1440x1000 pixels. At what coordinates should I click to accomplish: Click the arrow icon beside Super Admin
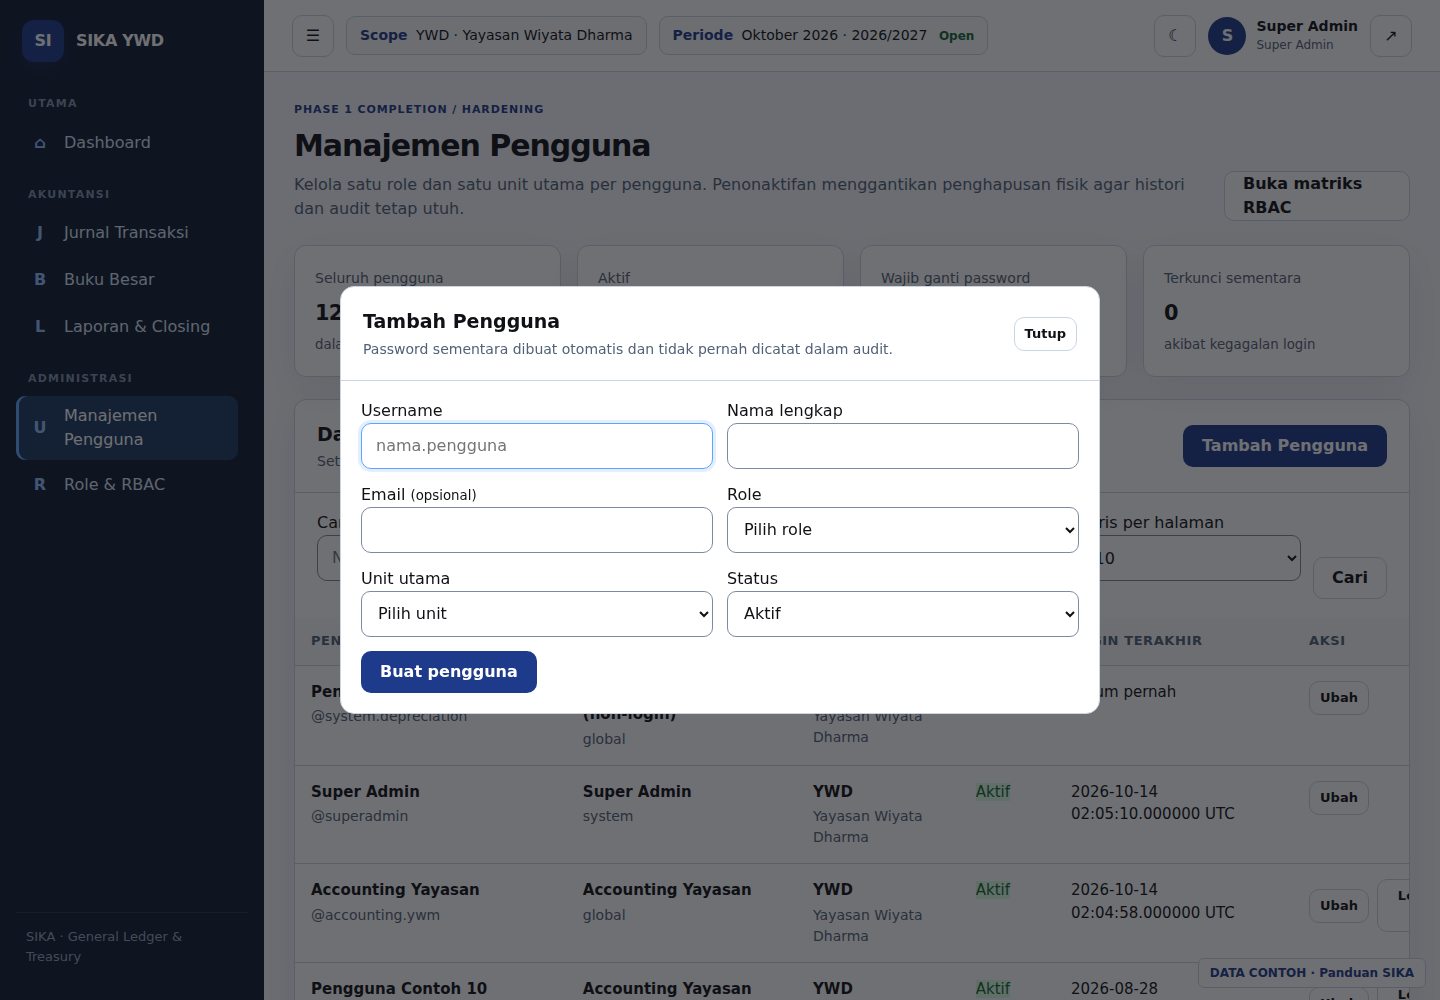coord(1391,36)
